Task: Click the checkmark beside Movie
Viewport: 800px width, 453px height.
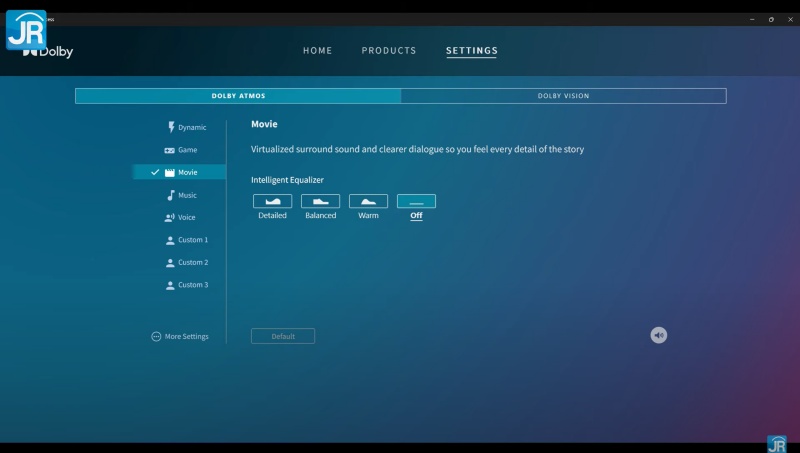Action: [155, 172]
